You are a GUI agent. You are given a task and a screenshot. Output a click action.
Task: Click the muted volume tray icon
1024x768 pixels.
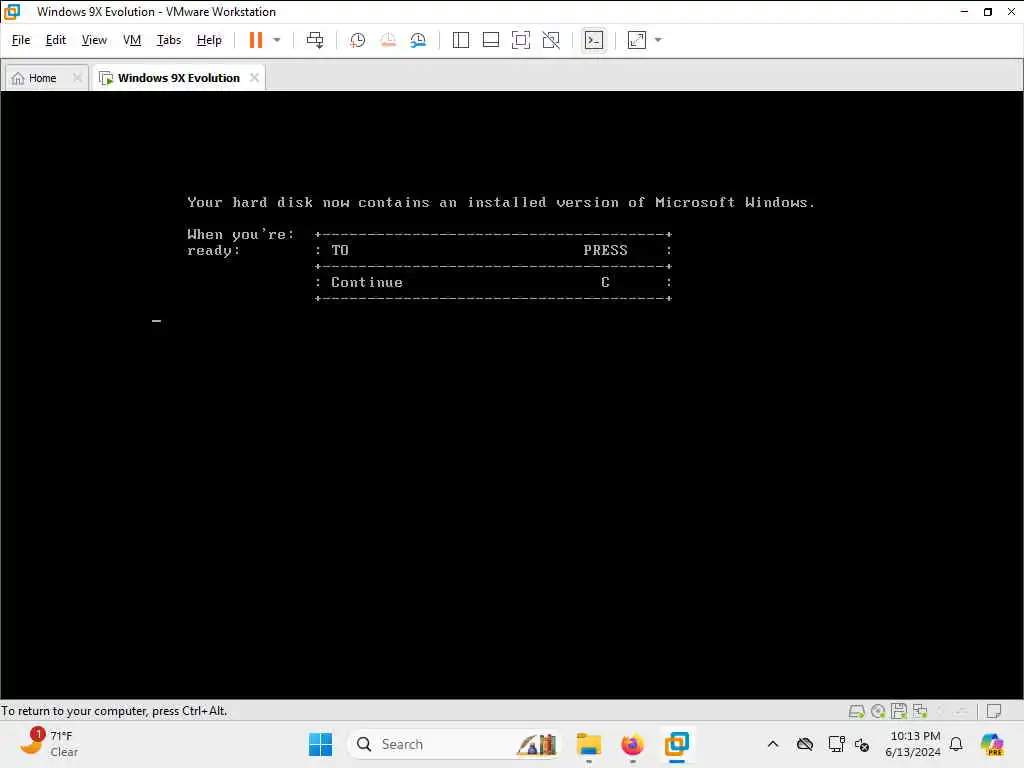(x=862, y=744)
